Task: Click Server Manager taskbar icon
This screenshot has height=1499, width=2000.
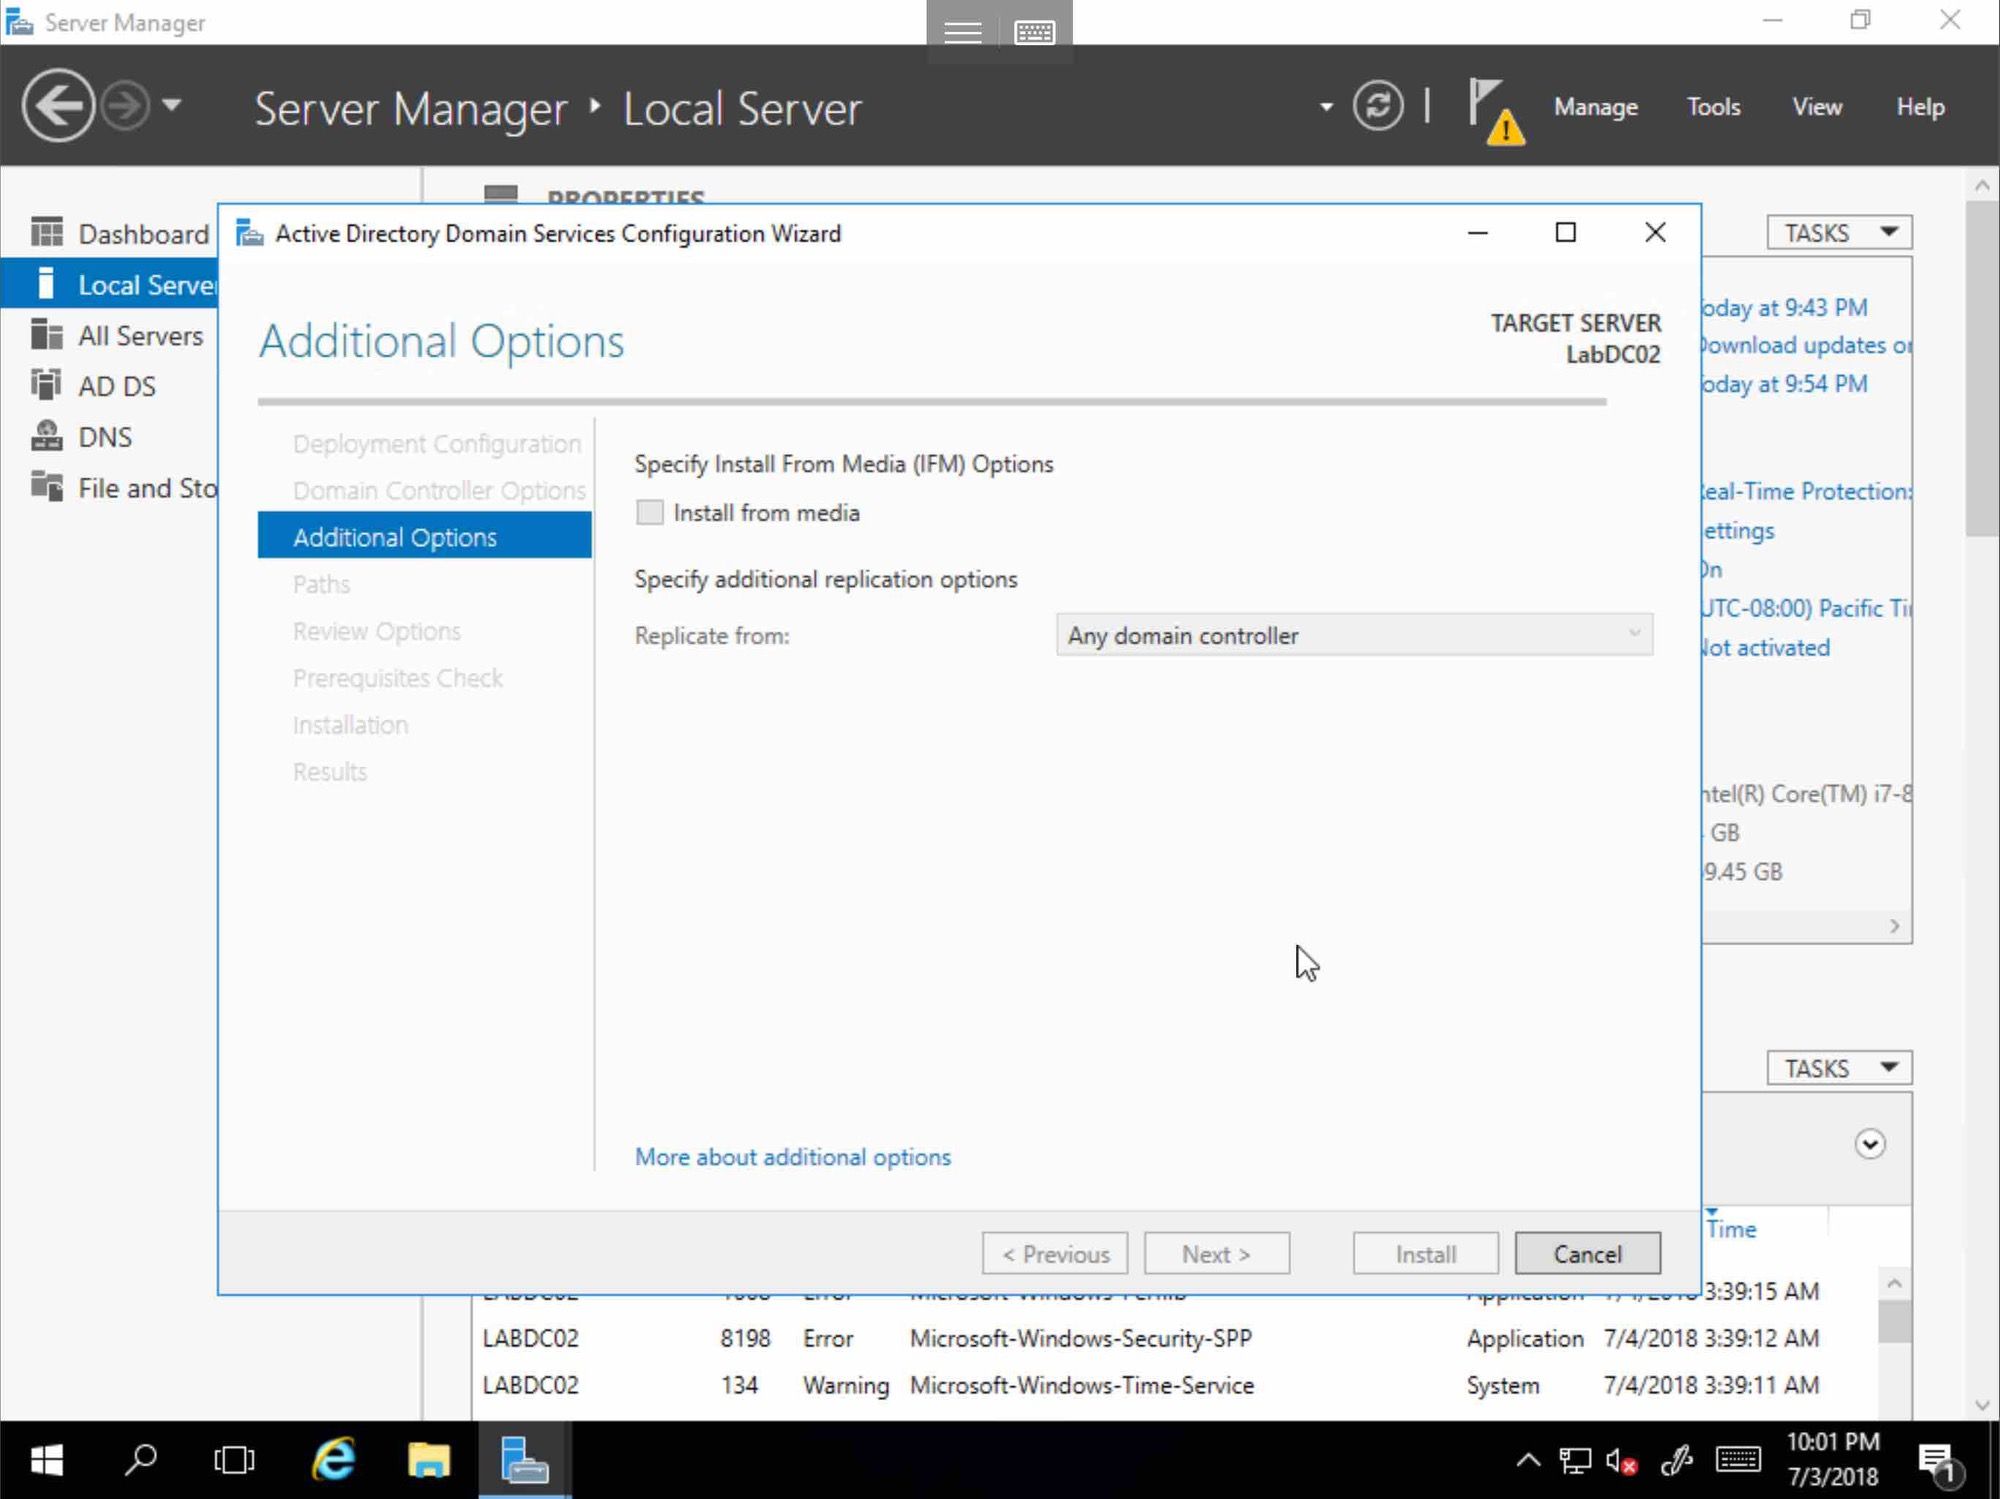Action: pyautogui.click(x=524, y=1460)
